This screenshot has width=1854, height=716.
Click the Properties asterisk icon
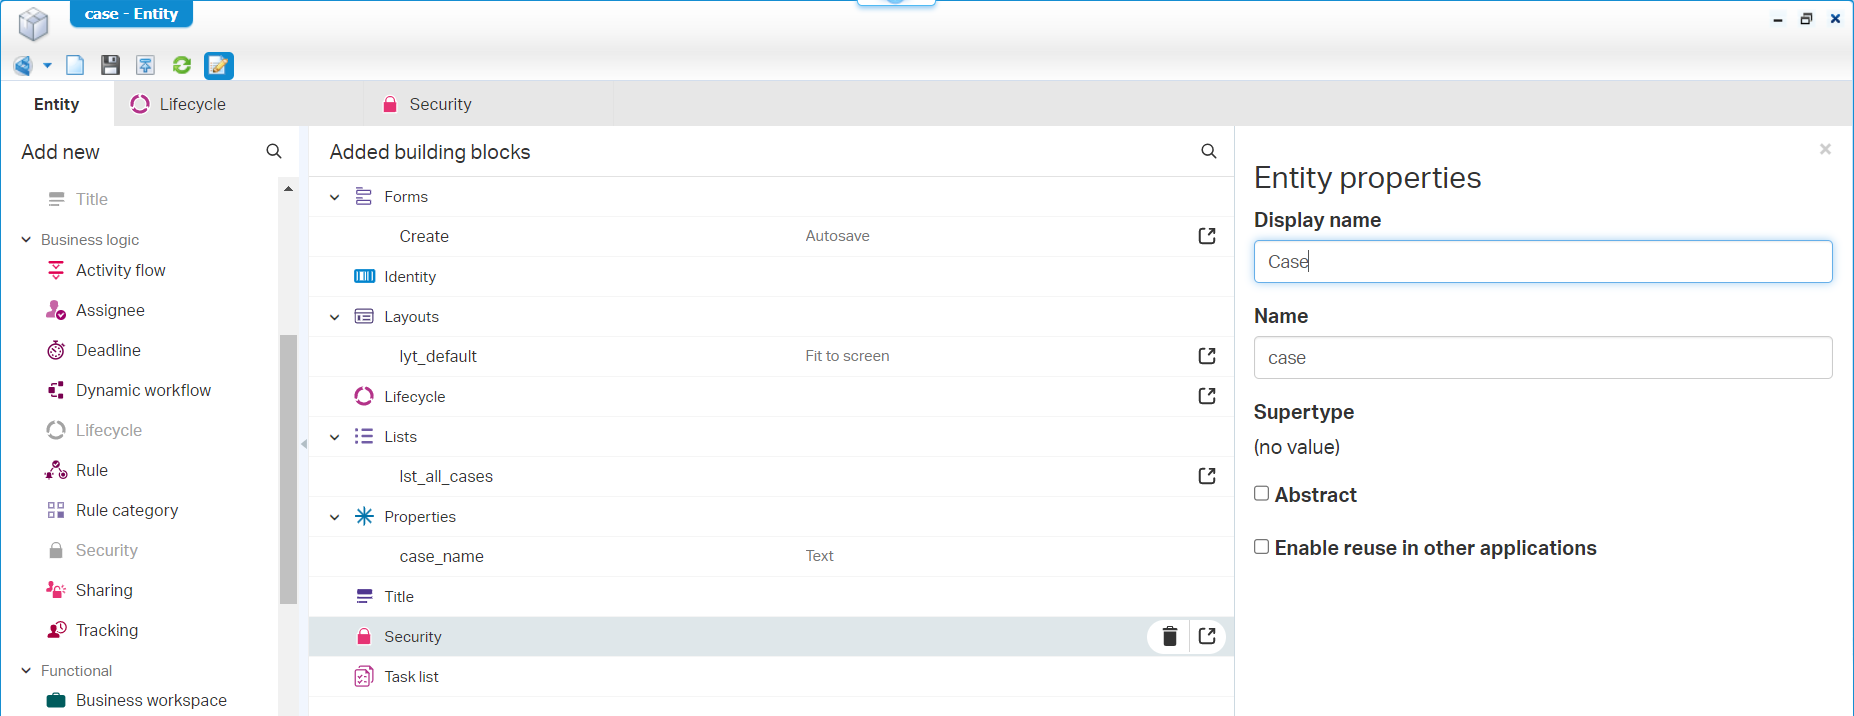(364, 517)
